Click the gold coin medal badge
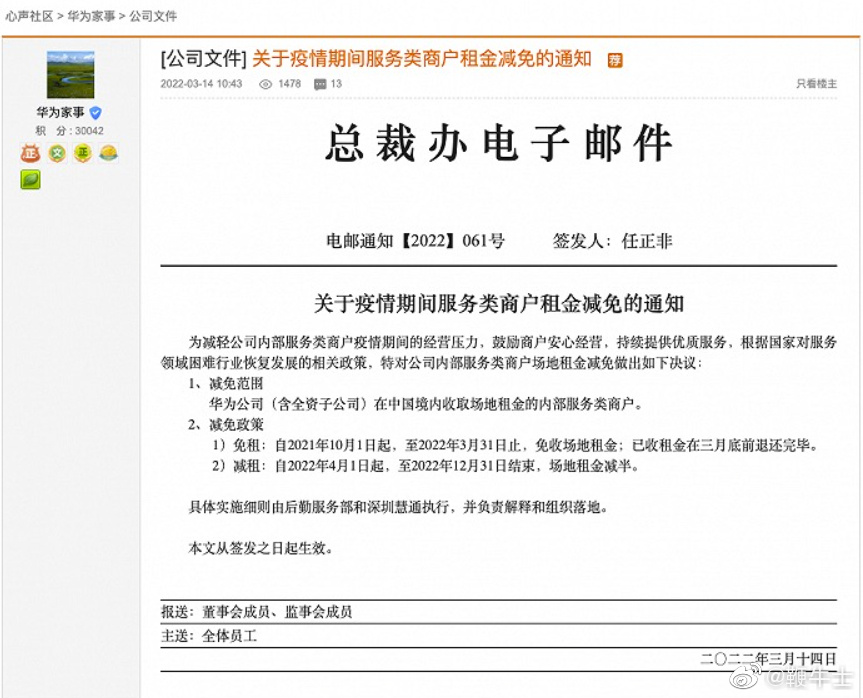 (x=108, y=152)
